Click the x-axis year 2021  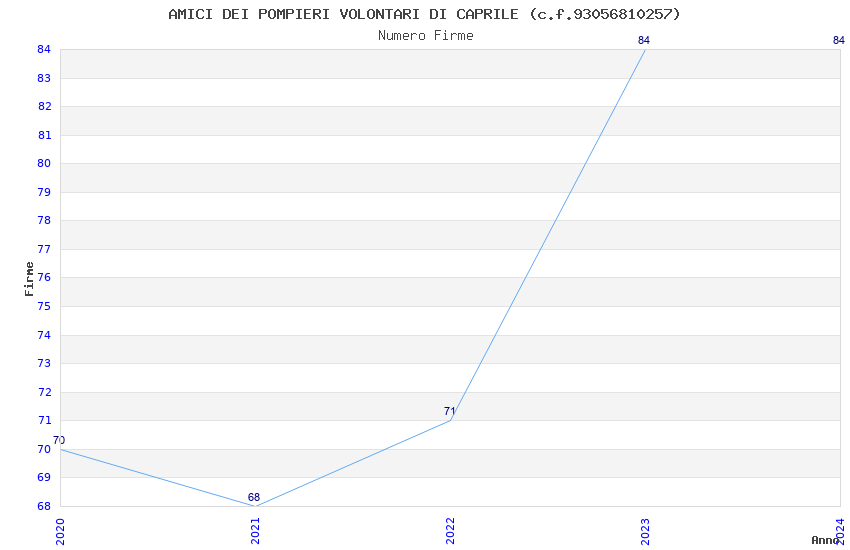(x=255, y=532)
